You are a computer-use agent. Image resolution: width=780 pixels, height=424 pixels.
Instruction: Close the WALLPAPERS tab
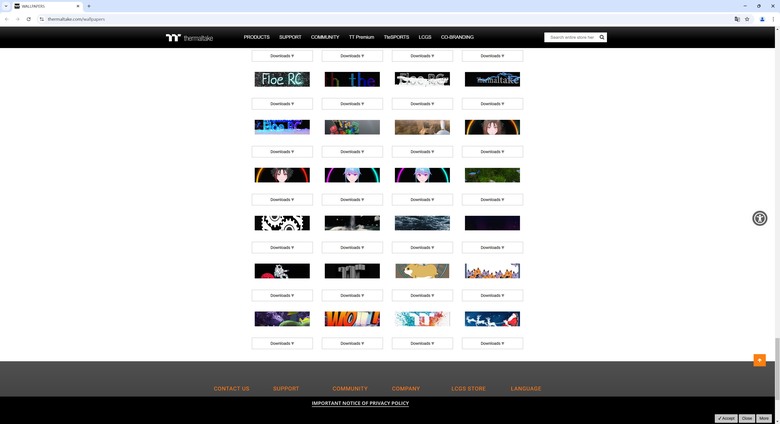click(78, 6)
